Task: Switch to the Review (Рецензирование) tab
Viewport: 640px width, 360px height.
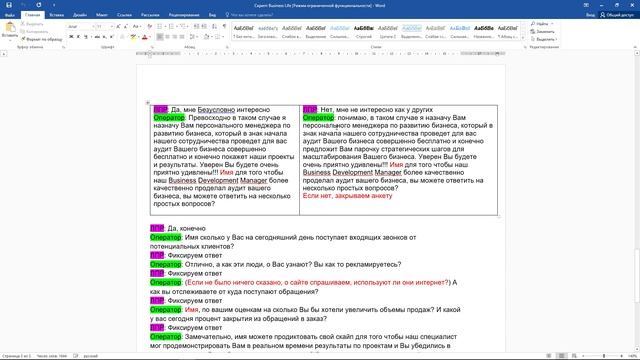Action: [x=184, y=15]
